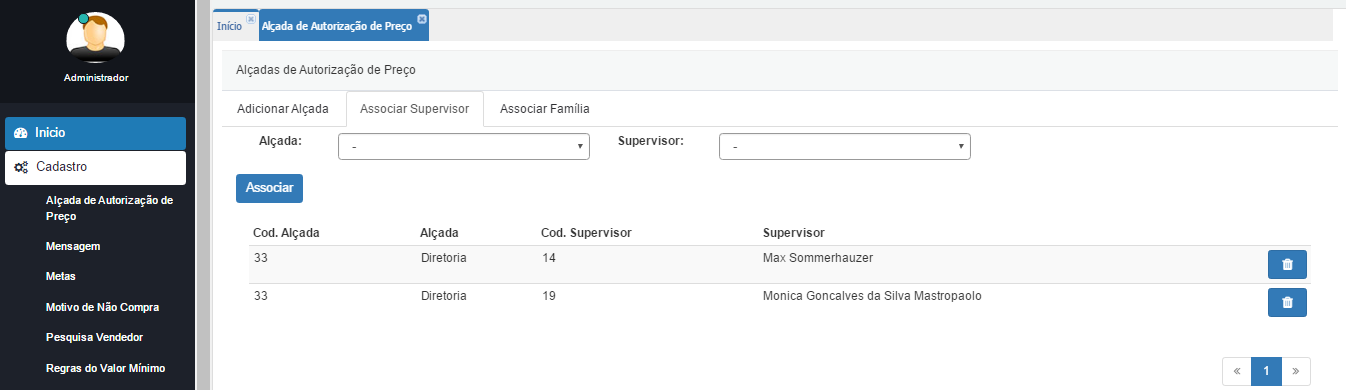
Task: Switch to Adicionar Alçada tab
Action: (x=283, y=108)
